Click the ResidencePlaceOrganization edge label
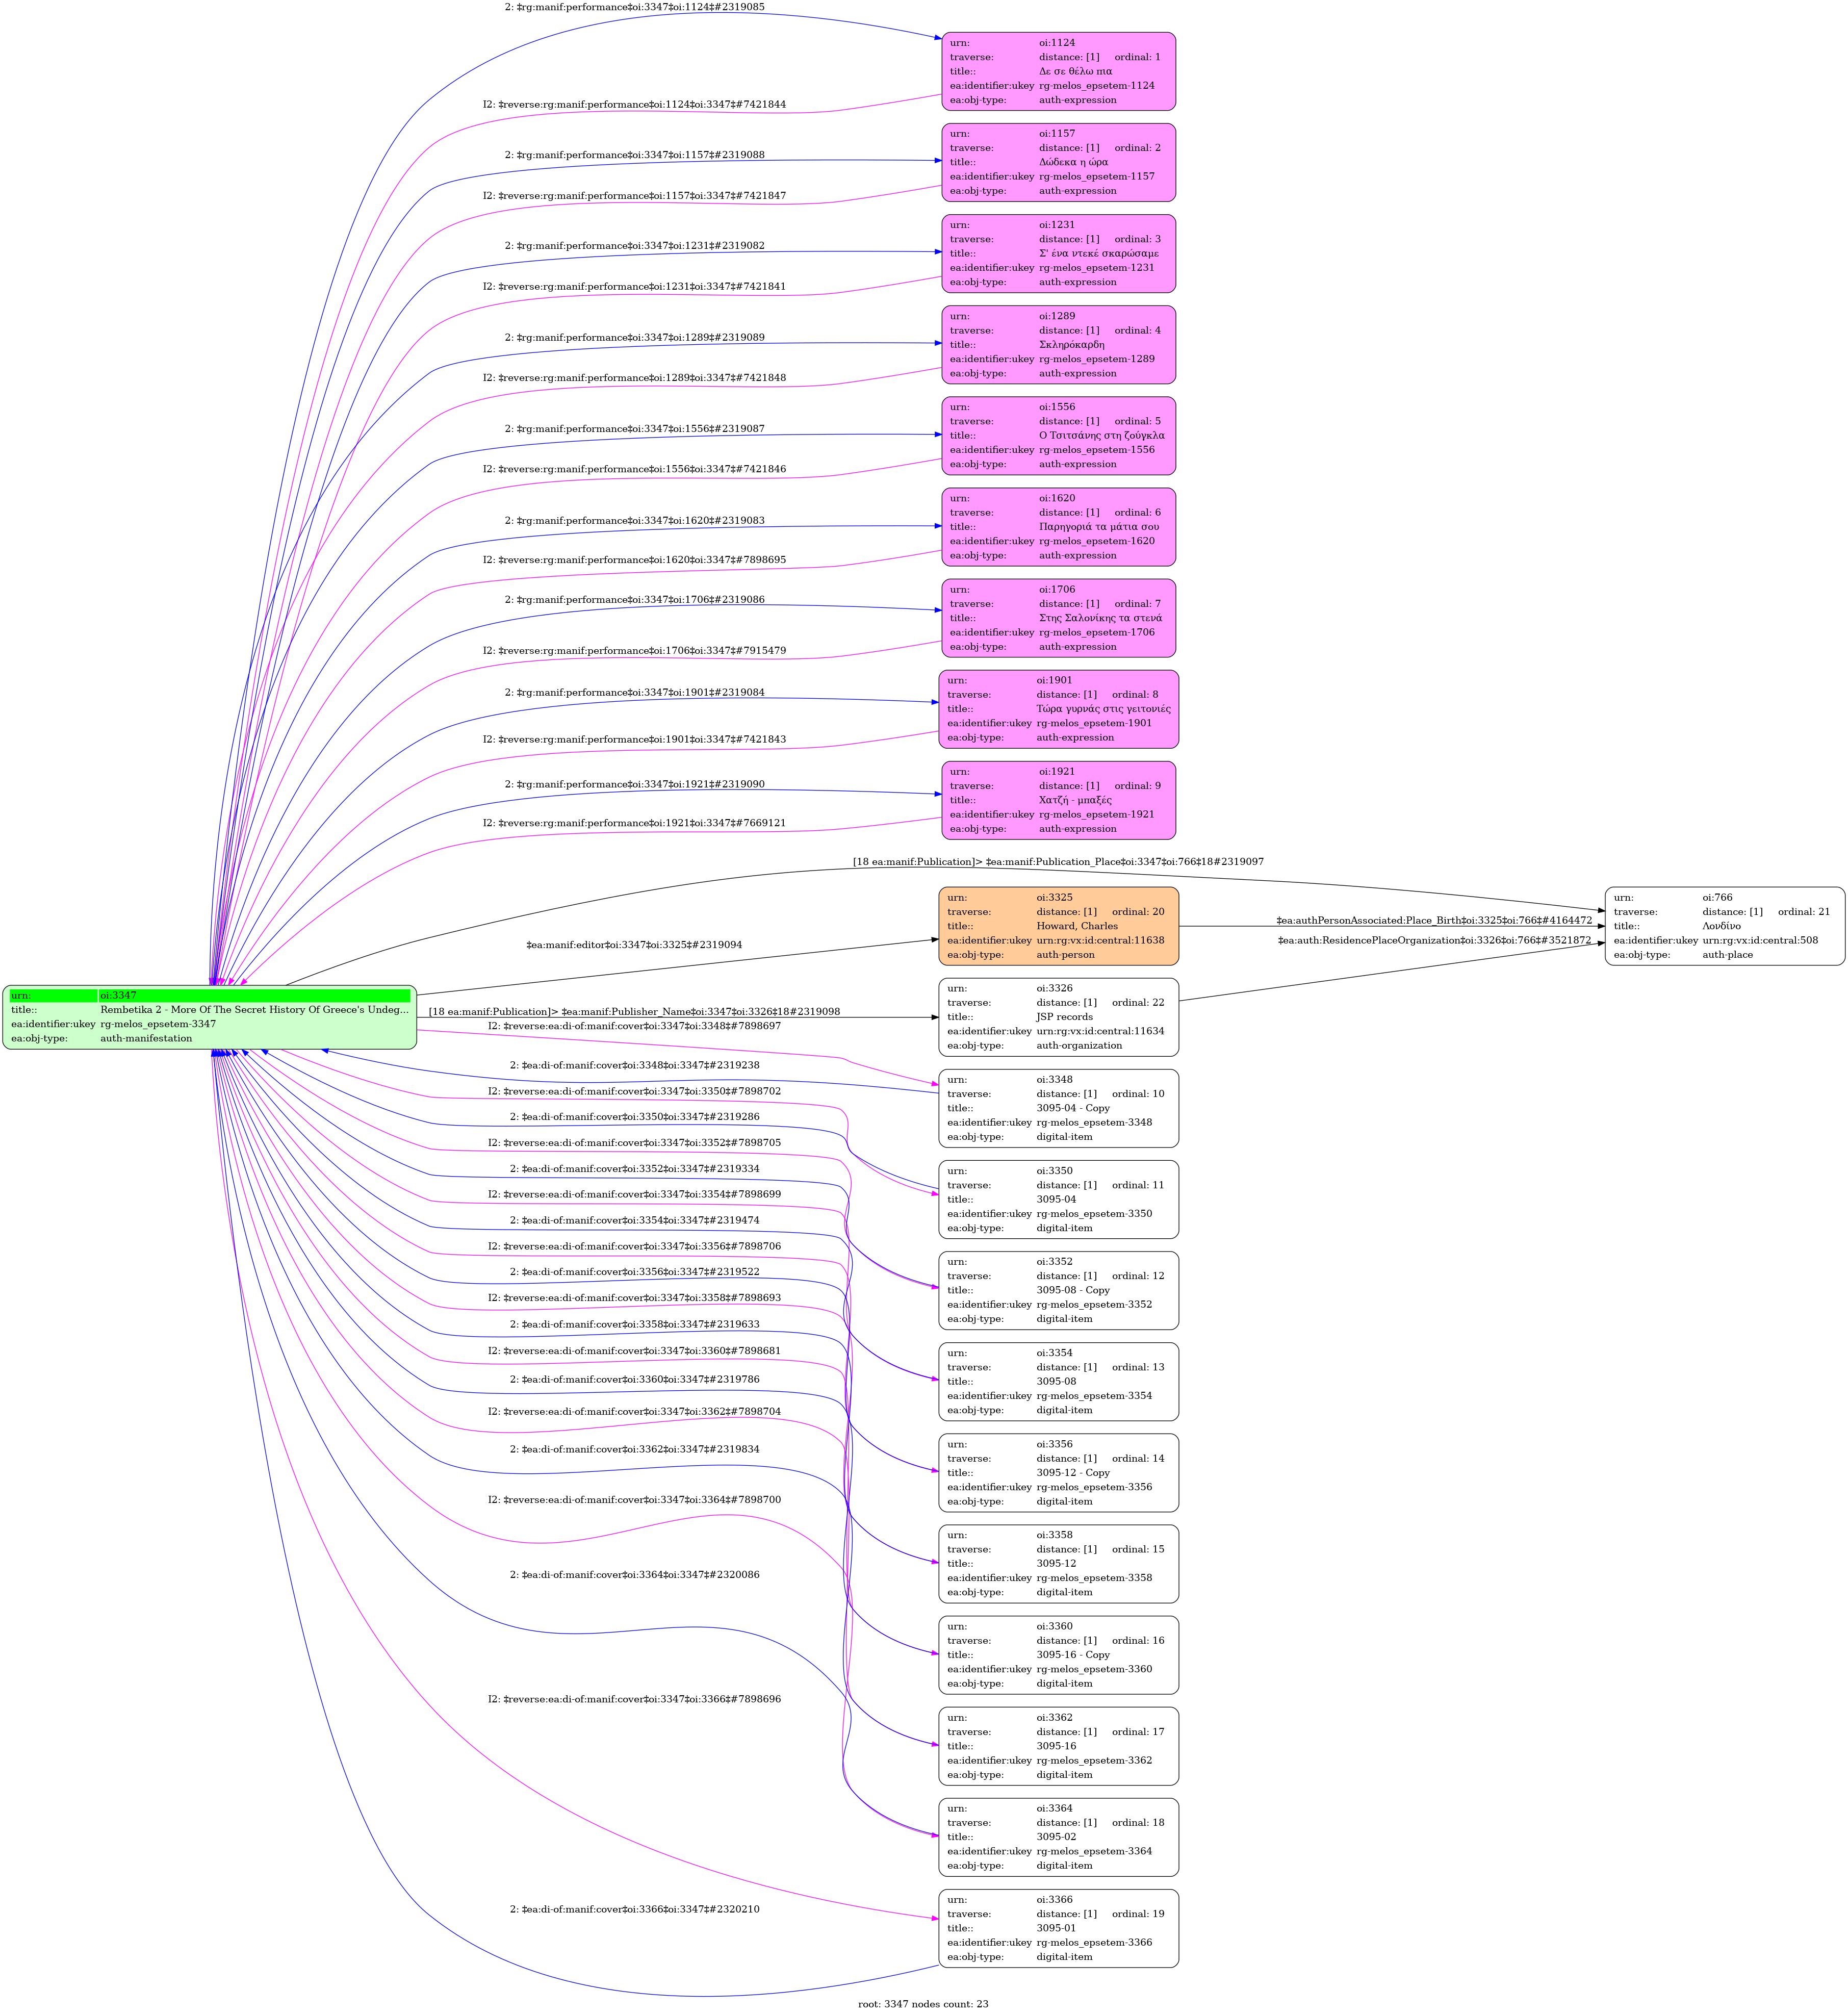Image resolution: width=1848 pixels, height=2015 pixels. coord(1434,939)
